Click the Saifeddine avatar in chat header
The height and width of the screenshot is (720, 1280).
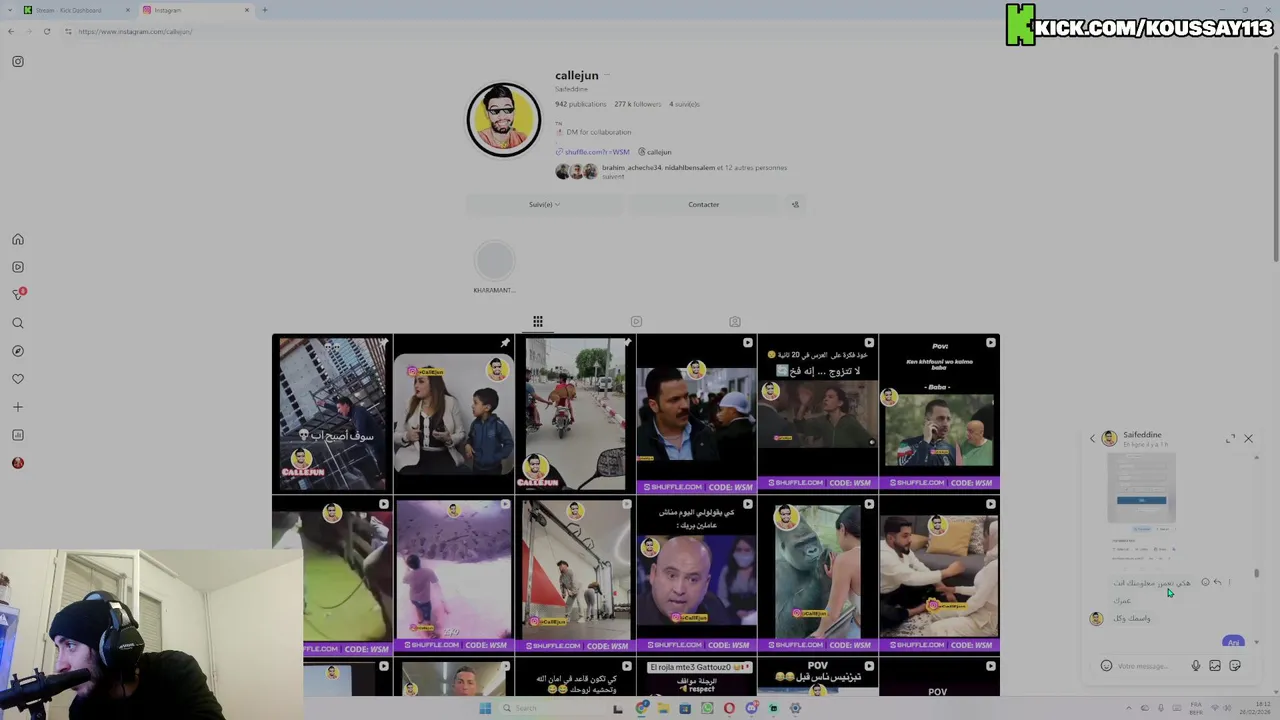pyautogui.click(x=1109, y=438)
